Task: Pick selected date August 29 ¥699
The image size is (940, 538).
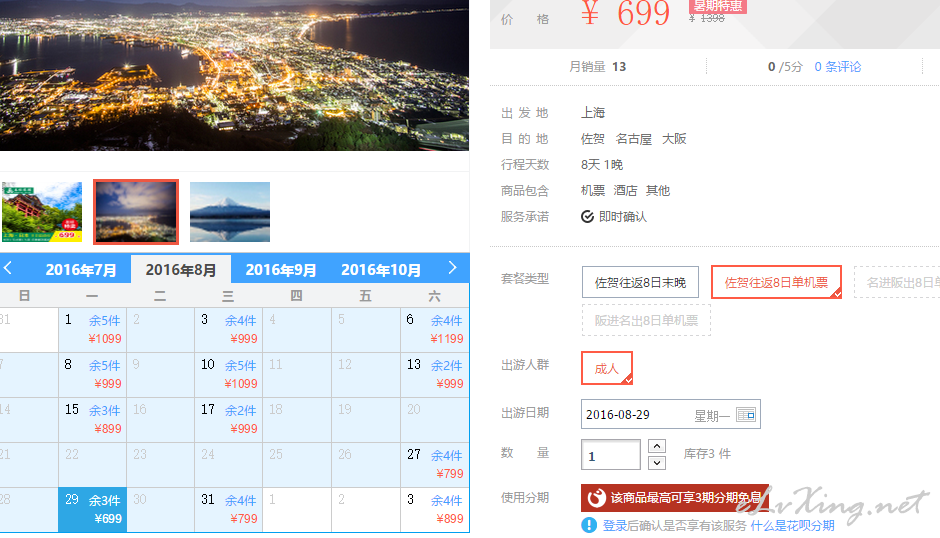Action: 92,509
